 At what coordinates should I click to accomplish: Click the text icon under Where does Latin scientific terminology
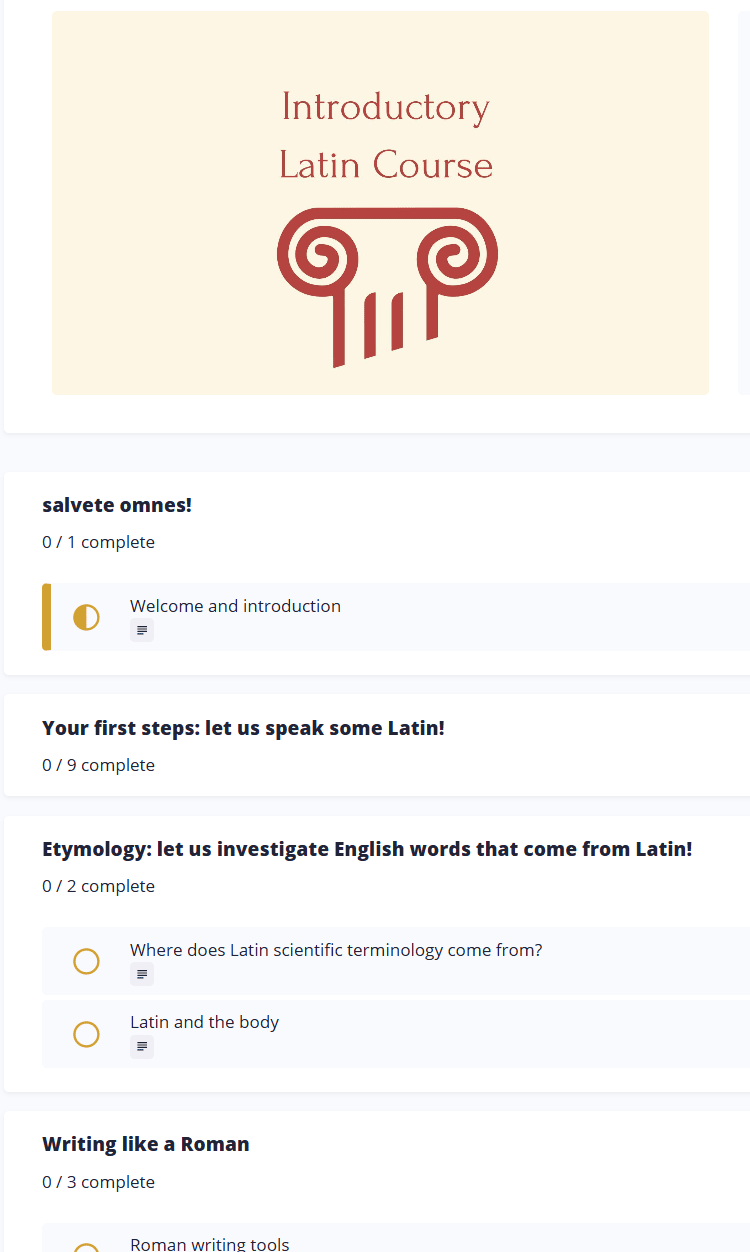pyautogui.click(x=142, y=974)
